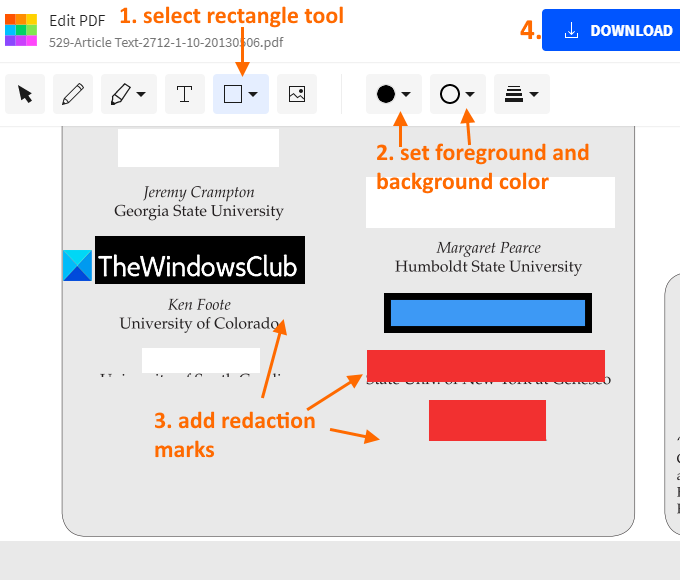Click the PDF file name text
This screenshot has width=680, height=580.
tap(166, 43)
